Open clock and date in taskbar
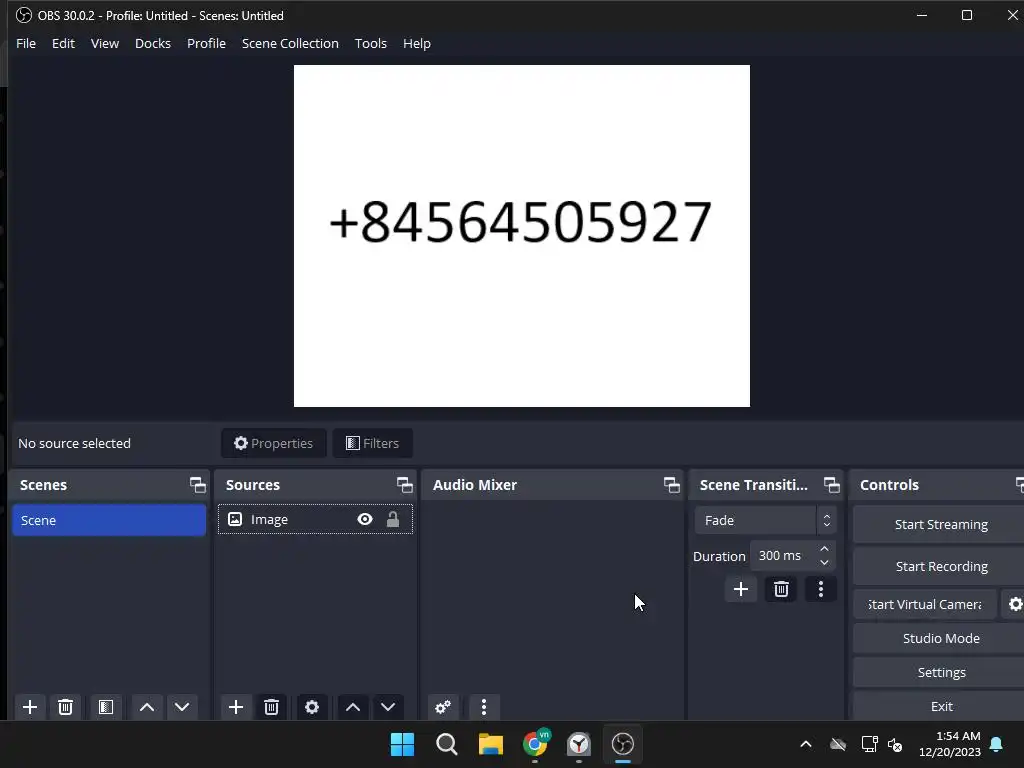This screenshot has height=768, width=1024. [950, 744]
